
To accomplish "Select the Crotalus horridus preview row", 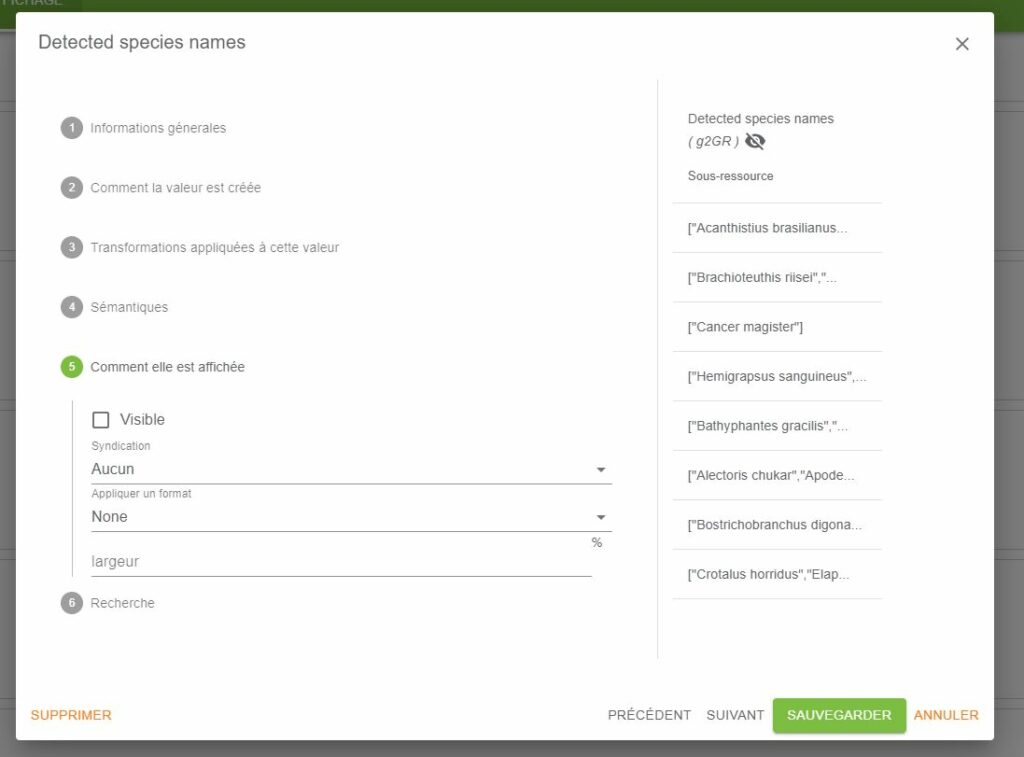I will coord(777,575).
